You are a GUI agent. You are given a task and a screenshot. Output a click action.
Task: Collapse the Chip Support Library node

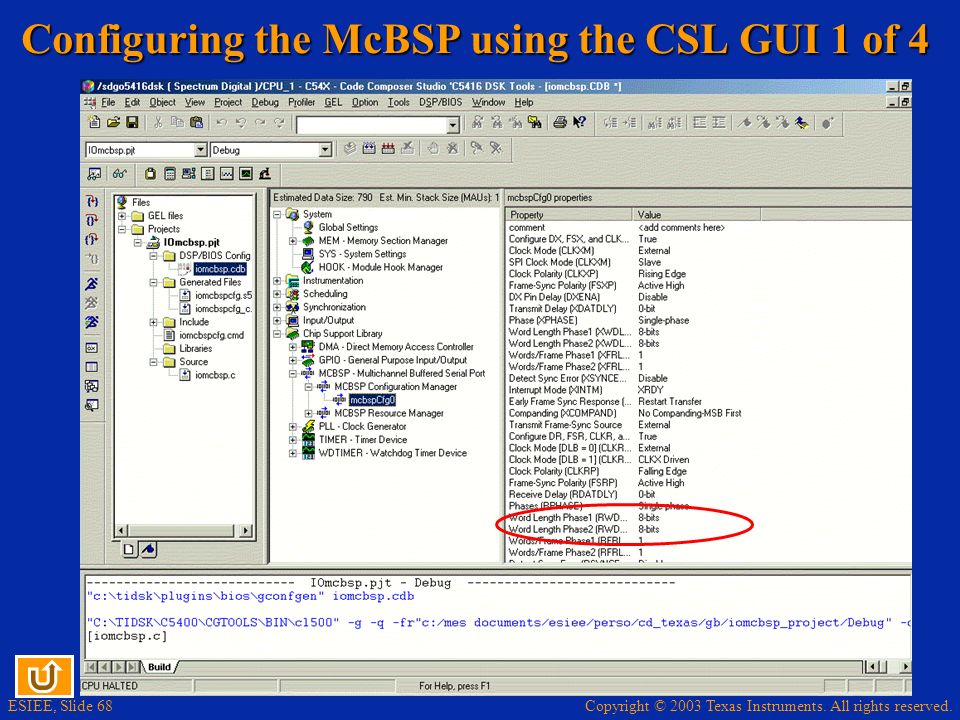click(277, 334)
